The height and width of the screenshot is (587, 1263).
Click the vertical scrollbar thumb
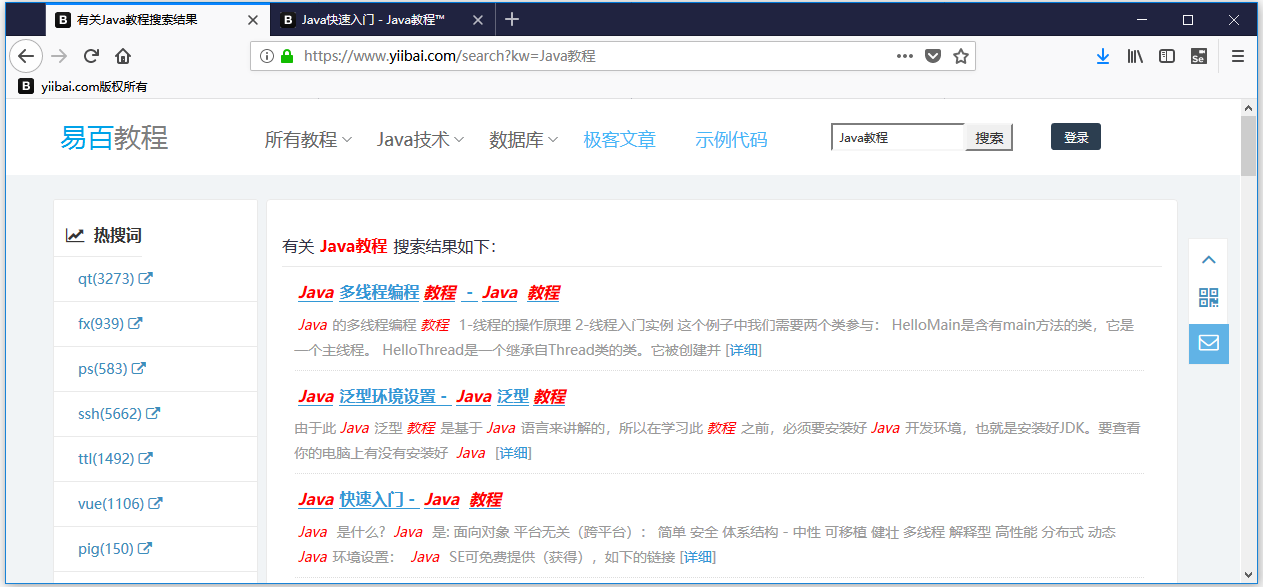pyautogui.click(x=1248, y=145)
